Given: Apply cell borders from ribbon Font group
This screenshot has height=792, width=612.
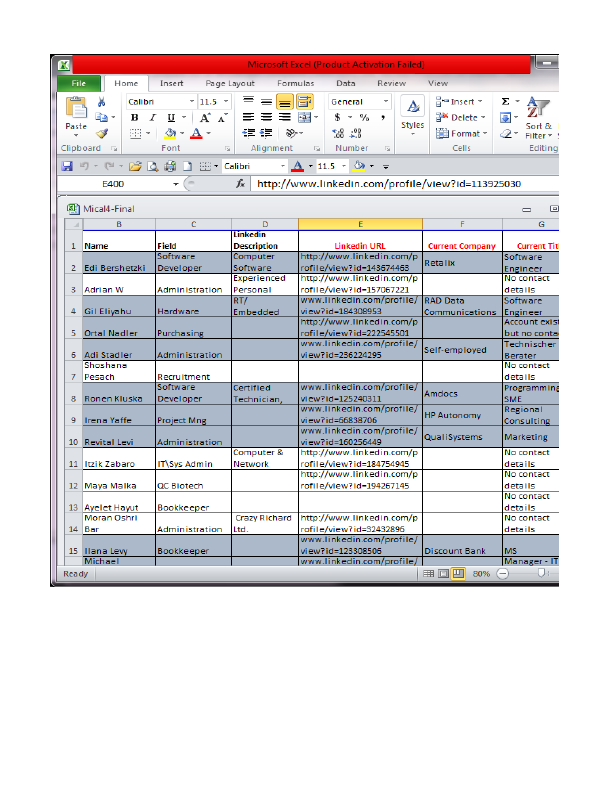Looking at the screenshot, I should (x=135, y=133).
